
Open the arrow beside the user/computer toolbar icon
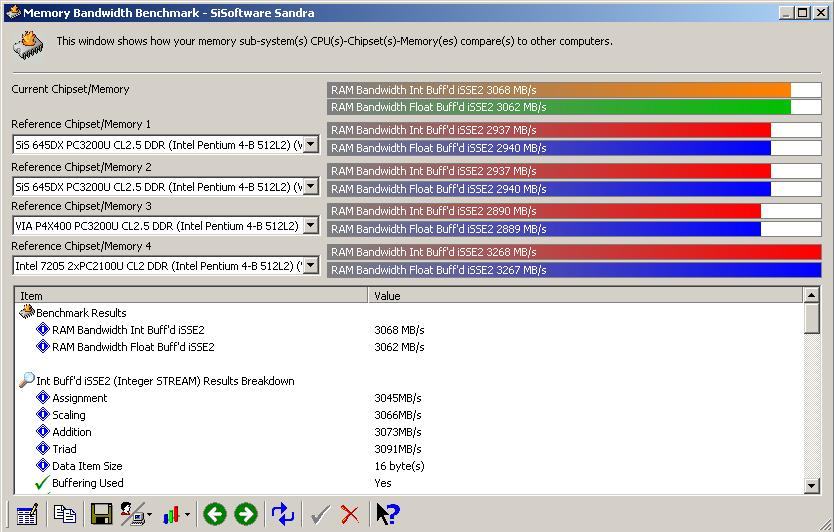point(149,515)
